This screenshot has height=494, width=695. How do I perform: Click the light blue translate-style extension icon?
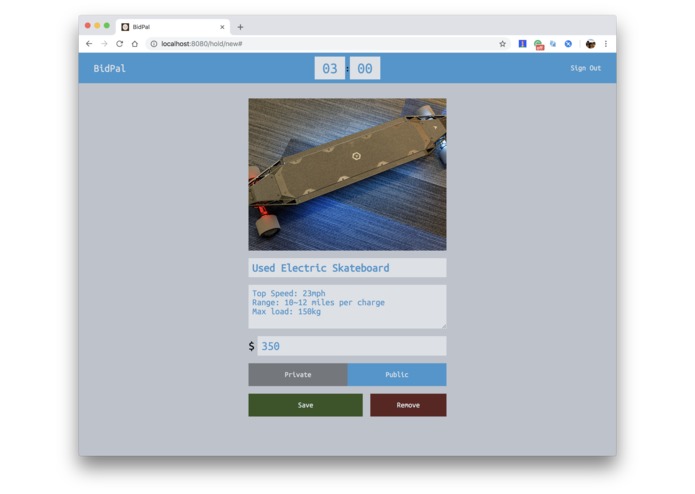(x=553, y=44)
